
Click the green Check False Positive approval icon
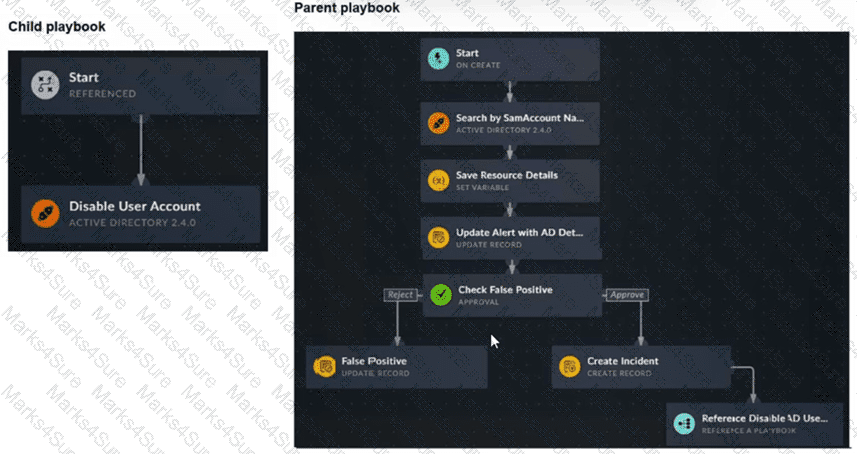pyautogui.click(x=441, y=295)
